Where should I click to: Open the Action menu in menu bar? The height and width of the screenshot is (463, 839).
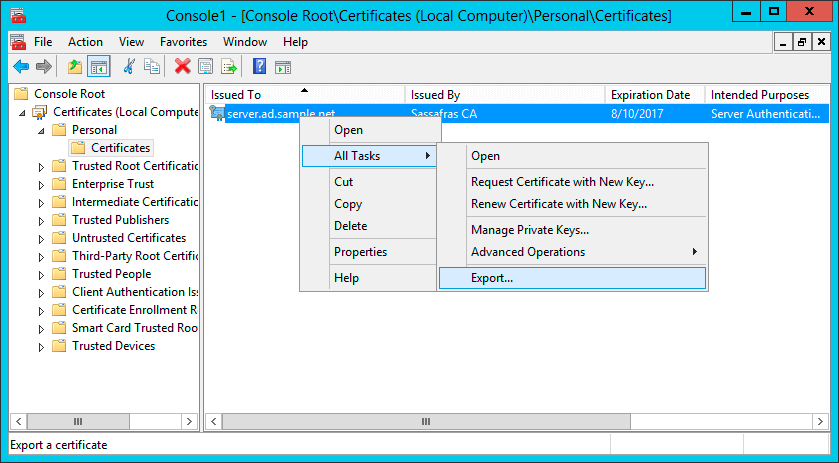(85, 42)
